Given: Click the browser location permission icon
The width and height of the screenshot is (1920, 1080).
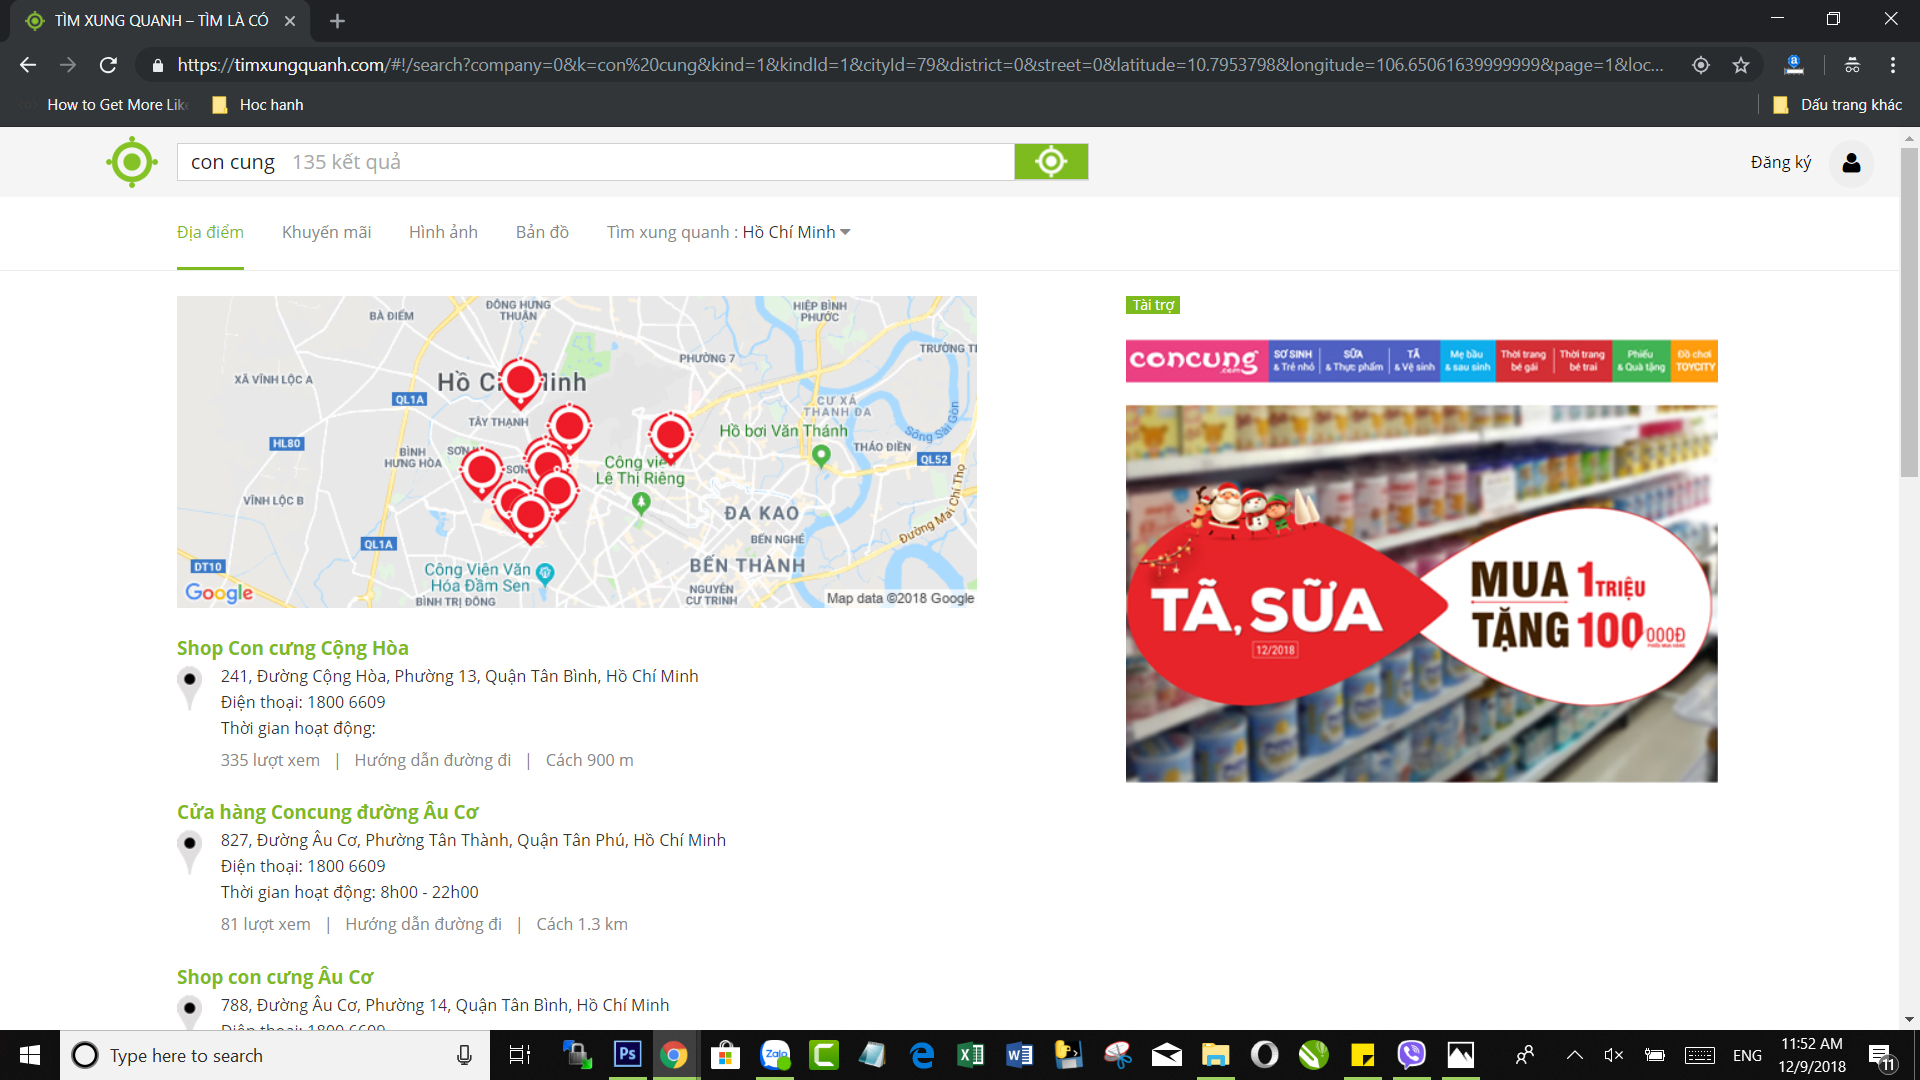Looking at the screenshot, I should (x=1701, y=65).
